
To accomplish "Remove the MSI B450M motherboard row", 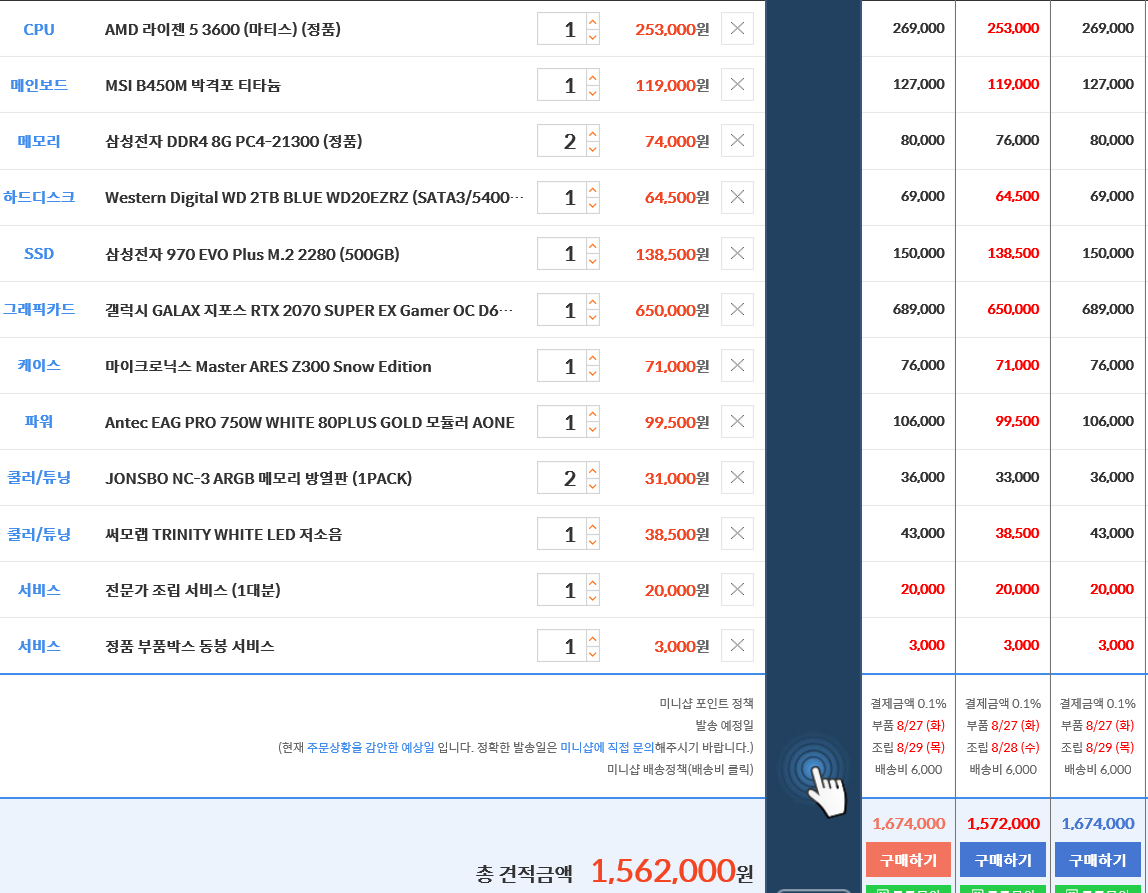I will pos(737,84).
